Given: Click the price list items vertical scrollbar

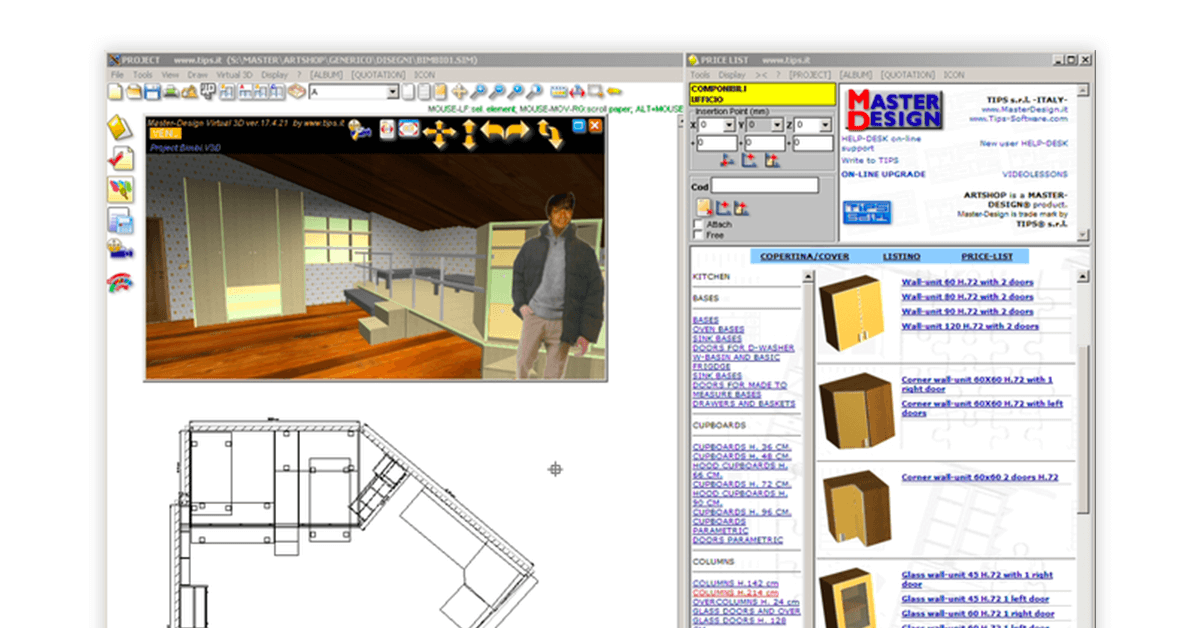Looking at the screenshot, I should coord(1083,430).
